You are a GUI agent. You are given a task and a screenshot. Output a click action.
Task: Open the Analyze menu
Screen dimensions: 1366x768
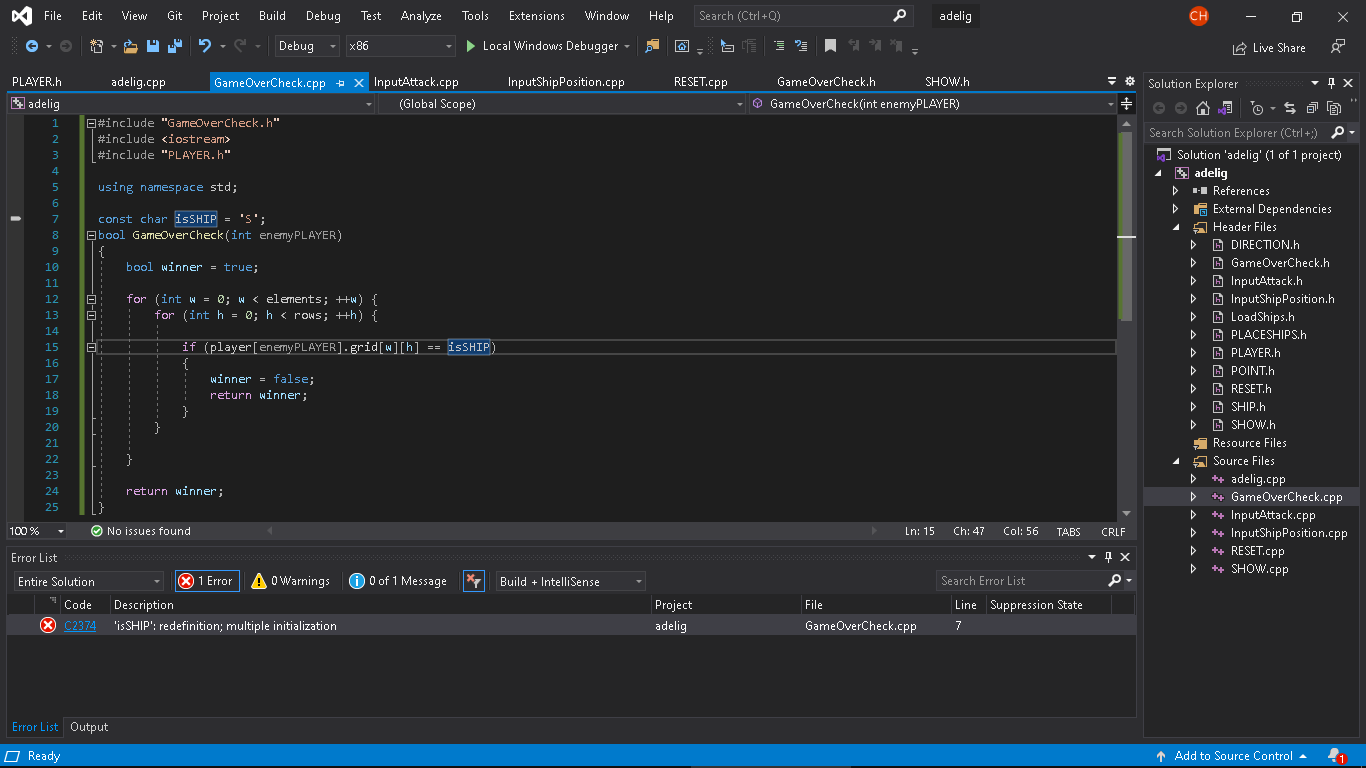421,16
